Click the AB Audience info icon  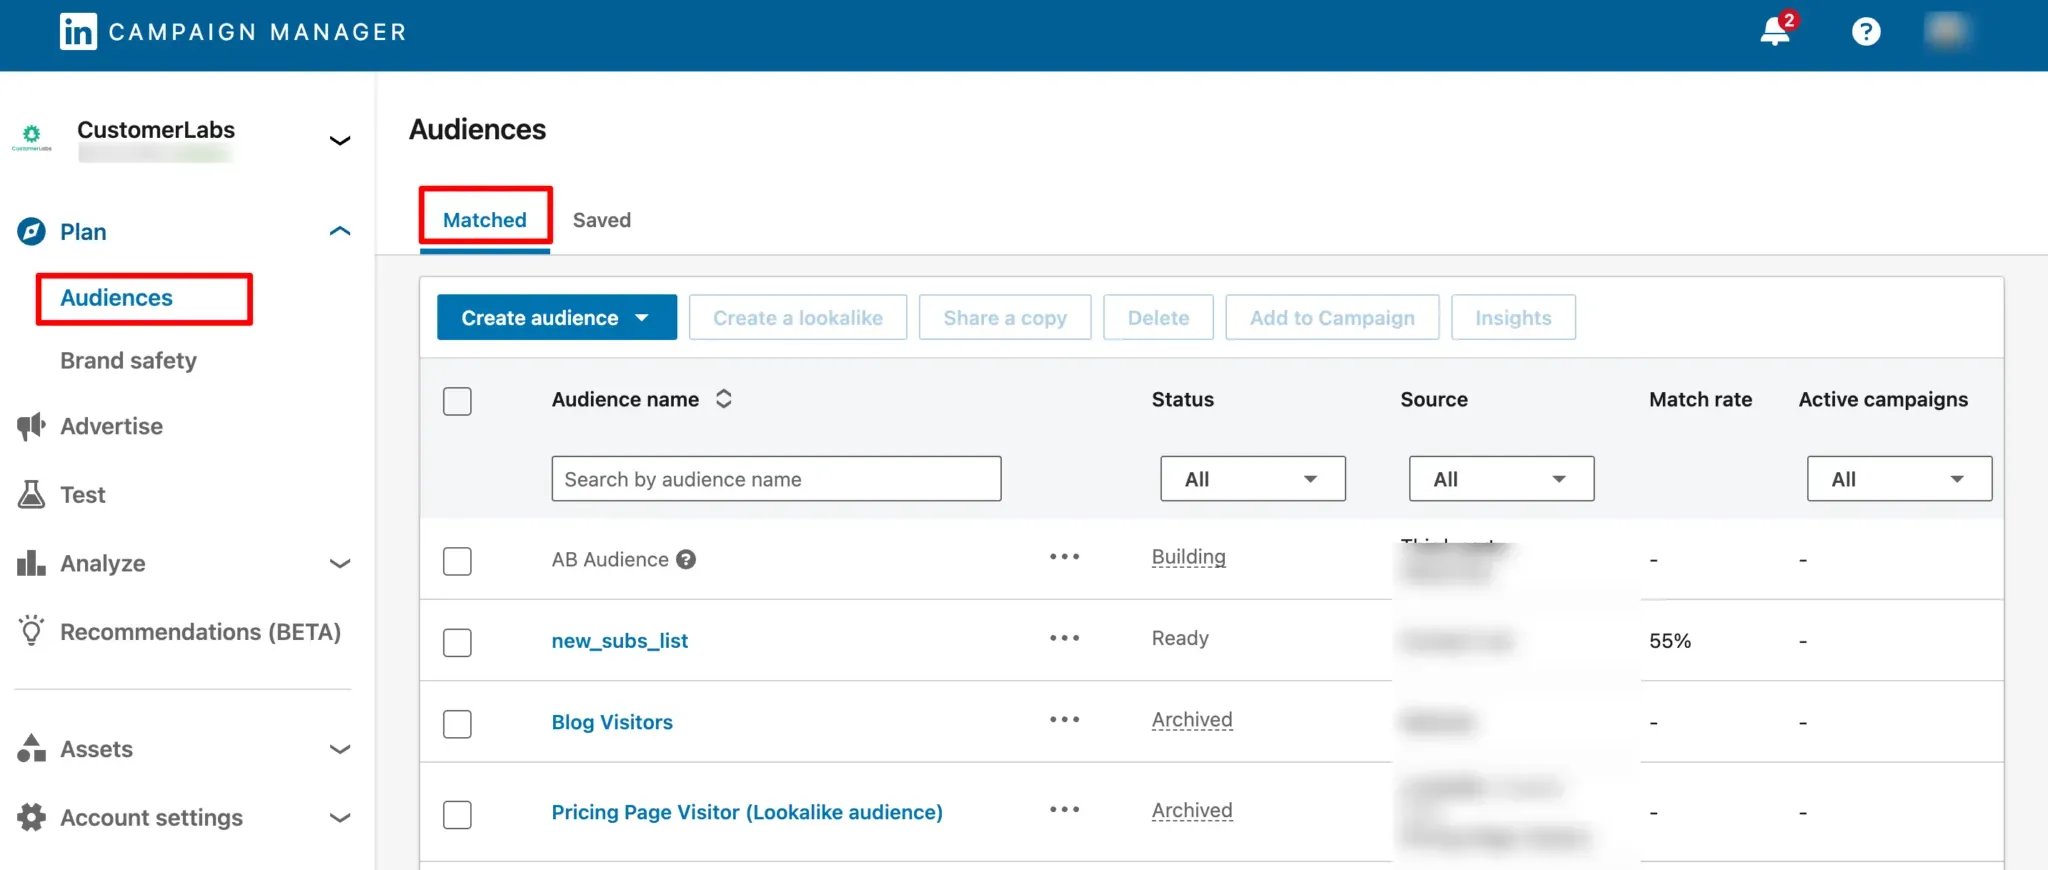click(686, 559)
